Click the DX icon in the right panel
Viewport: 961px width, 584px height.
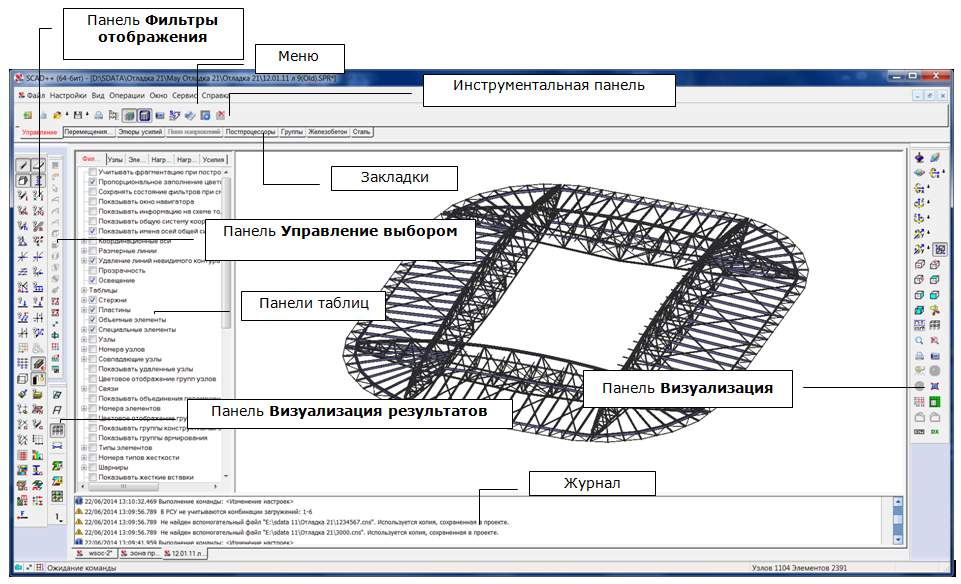click(x=935, y=431)
